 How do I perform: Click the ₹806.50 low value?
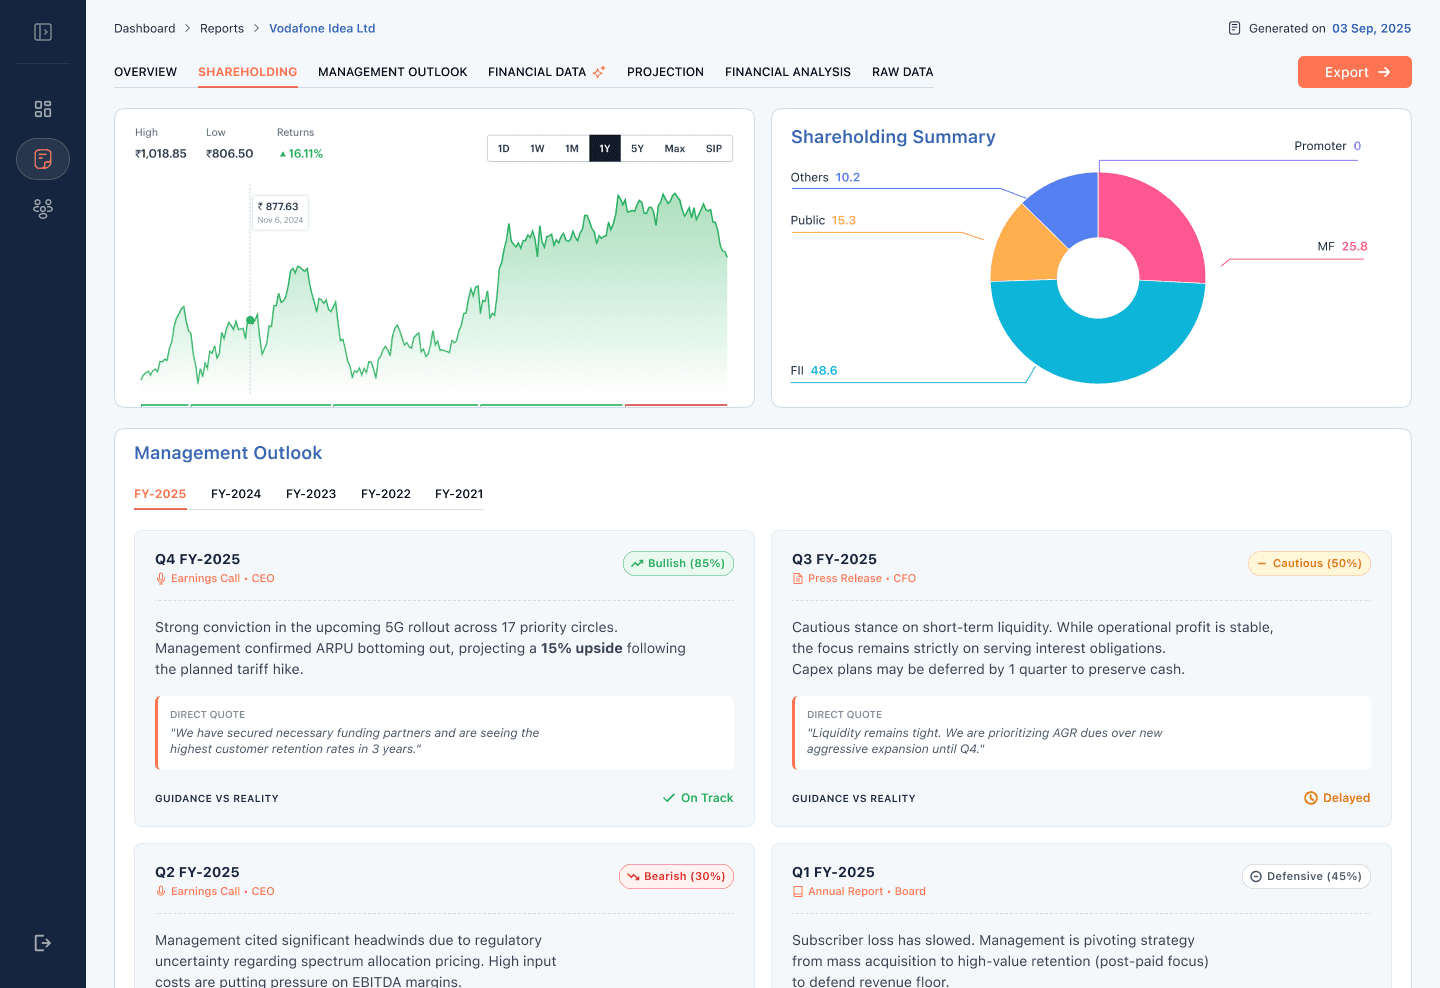click(x=230, y=154)
